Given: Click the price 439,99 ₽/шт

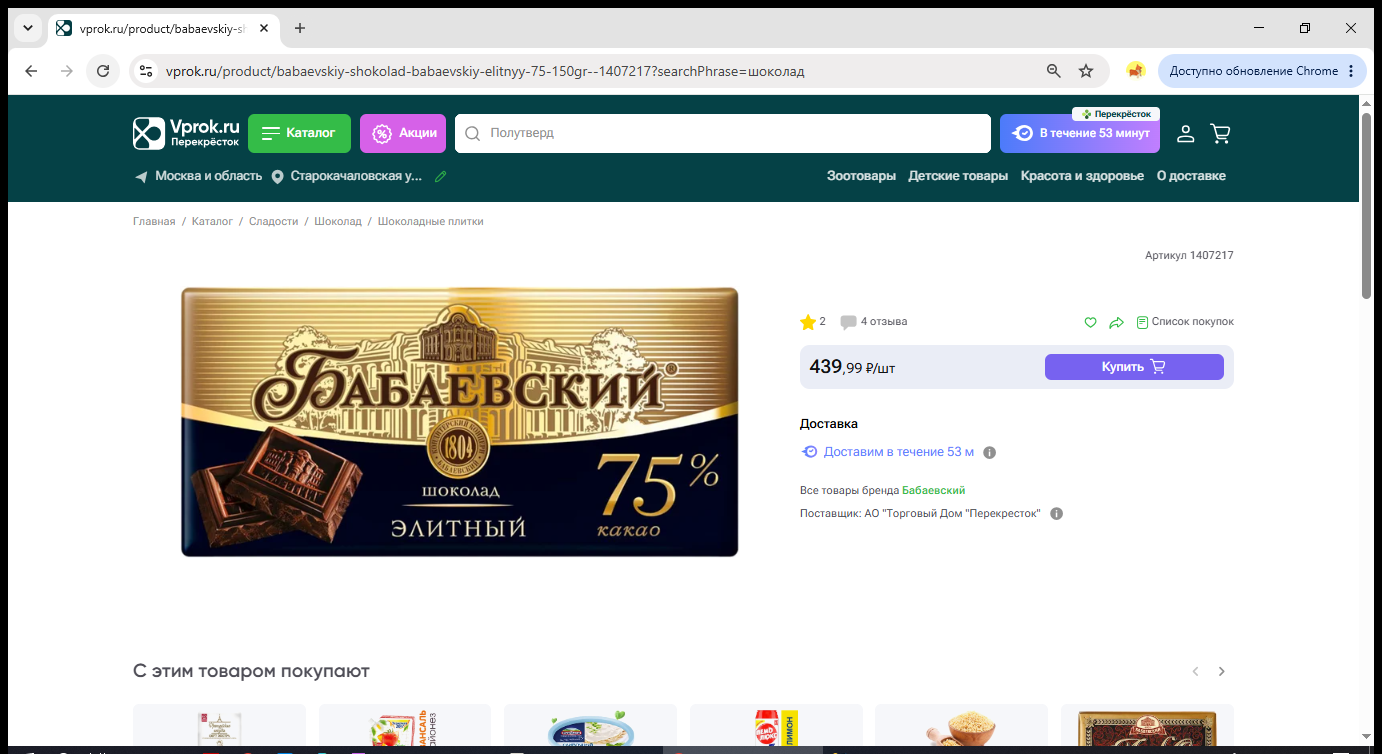Looking at the screenshot, I should (852, 367).
